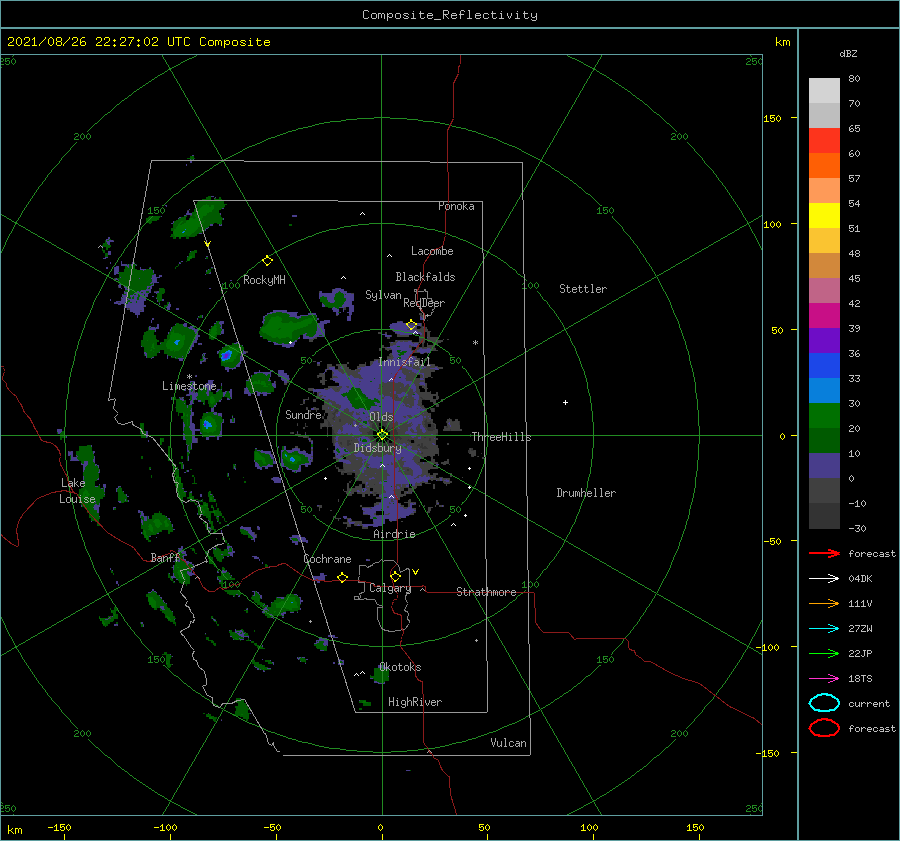This screenshot has width=900, height=841.
Task: Click the Okotoks label
Action: coord(400,667)
